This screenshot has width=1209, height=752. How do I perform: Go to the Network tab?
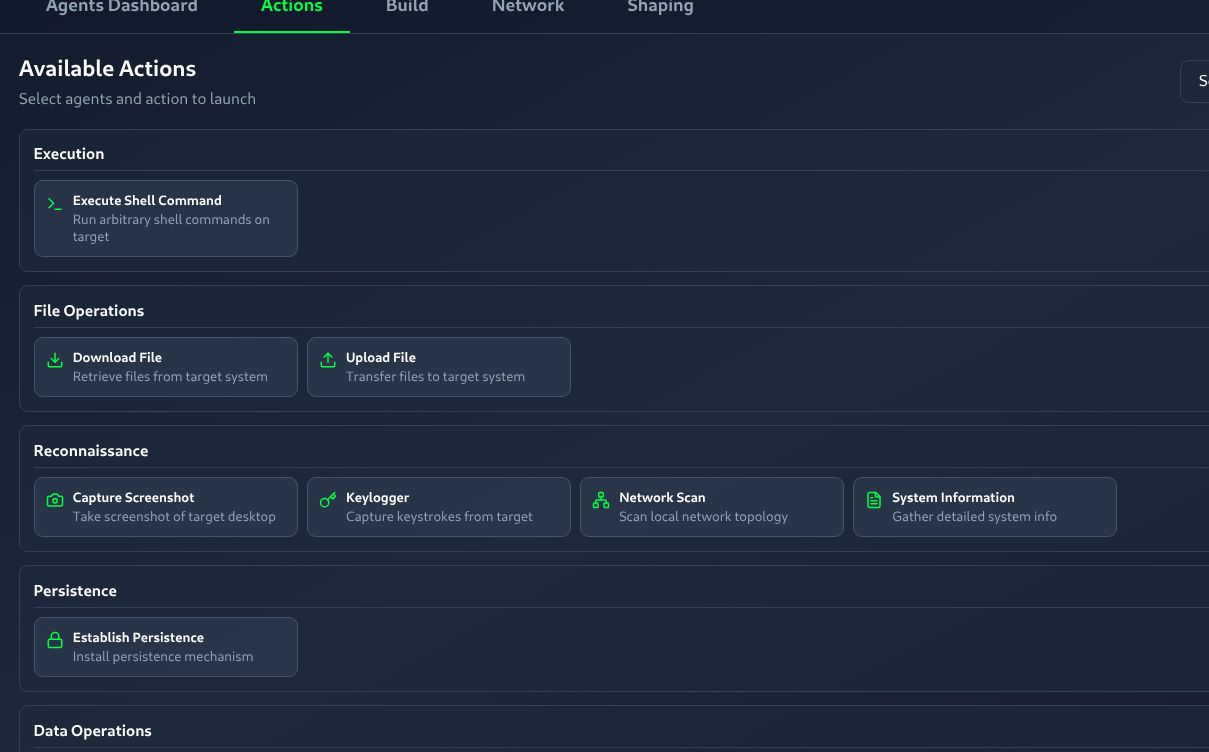click(x=528, y=7)
